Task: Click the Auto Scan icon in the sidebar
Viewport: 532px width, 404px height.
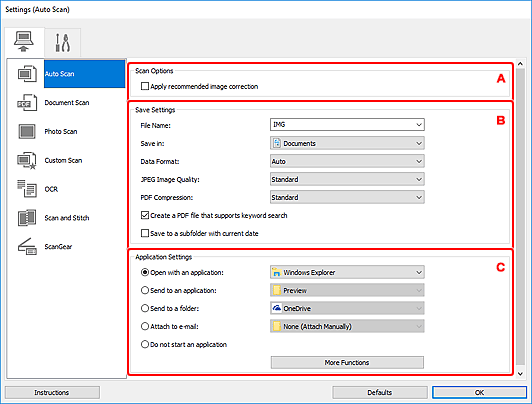Action: point(27,74)
